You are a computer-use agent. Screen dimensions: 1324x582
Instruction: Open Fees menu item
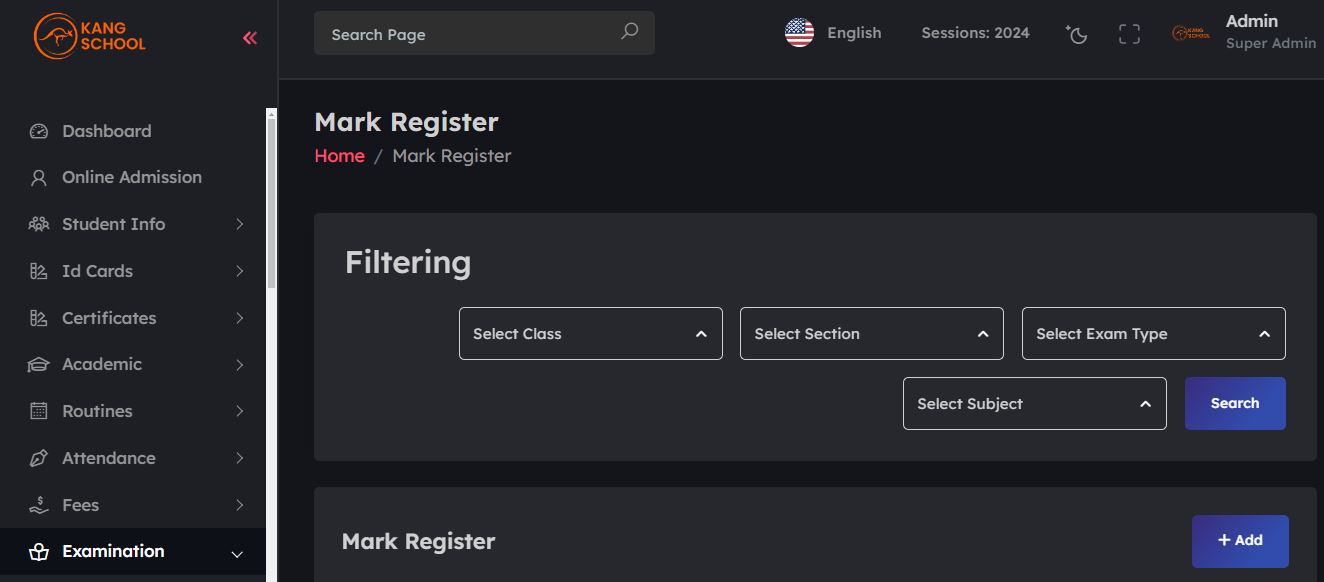tap(133, 505)
